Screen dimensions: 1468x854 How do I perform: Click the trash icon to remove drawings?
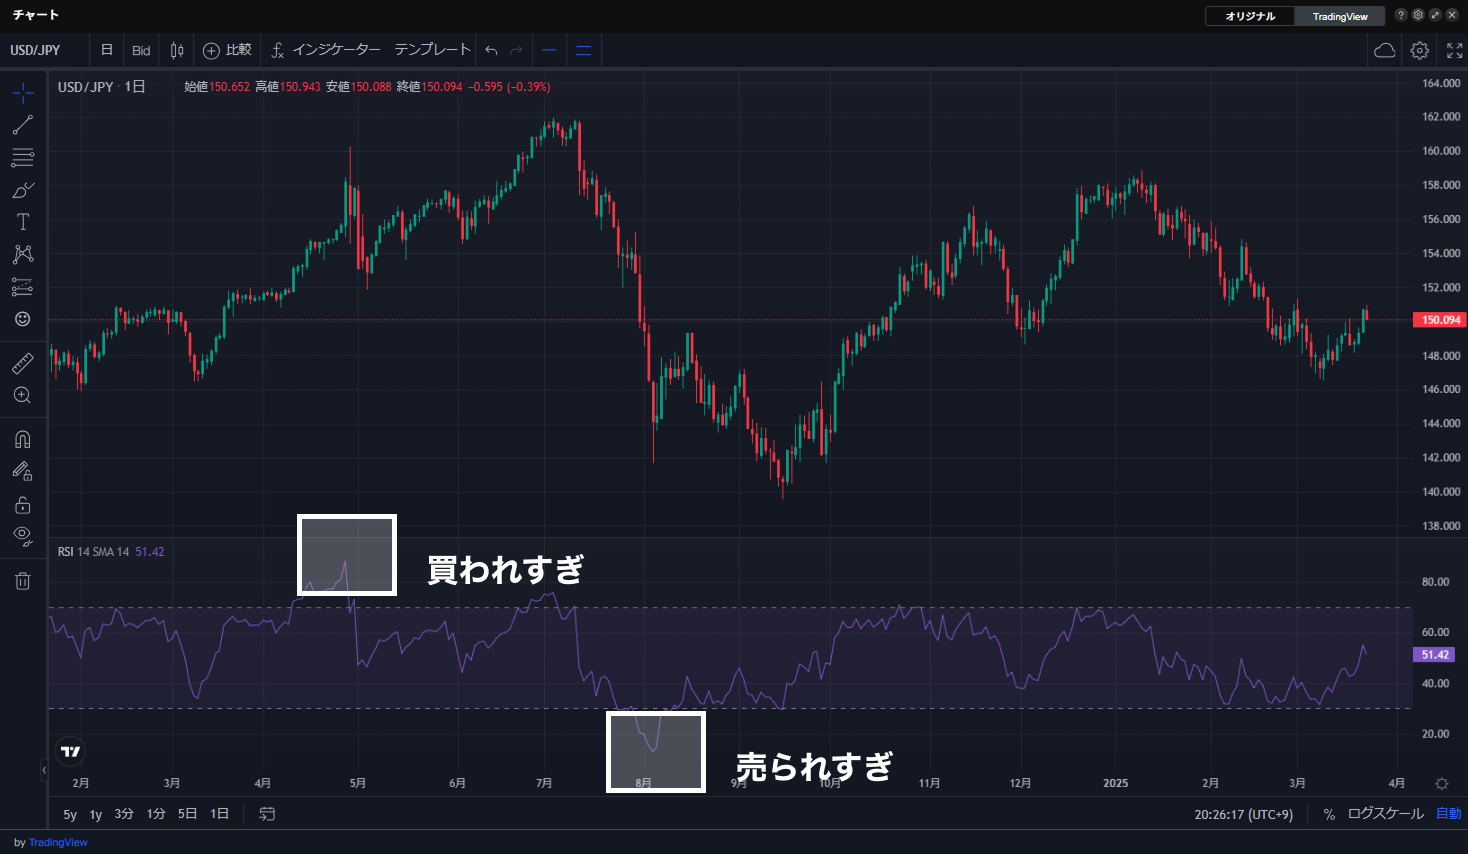point(23,581)
